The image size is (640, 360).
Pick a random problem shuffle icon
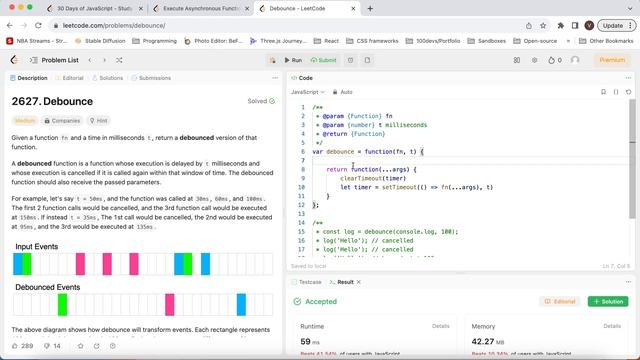[x=119, y=60]
